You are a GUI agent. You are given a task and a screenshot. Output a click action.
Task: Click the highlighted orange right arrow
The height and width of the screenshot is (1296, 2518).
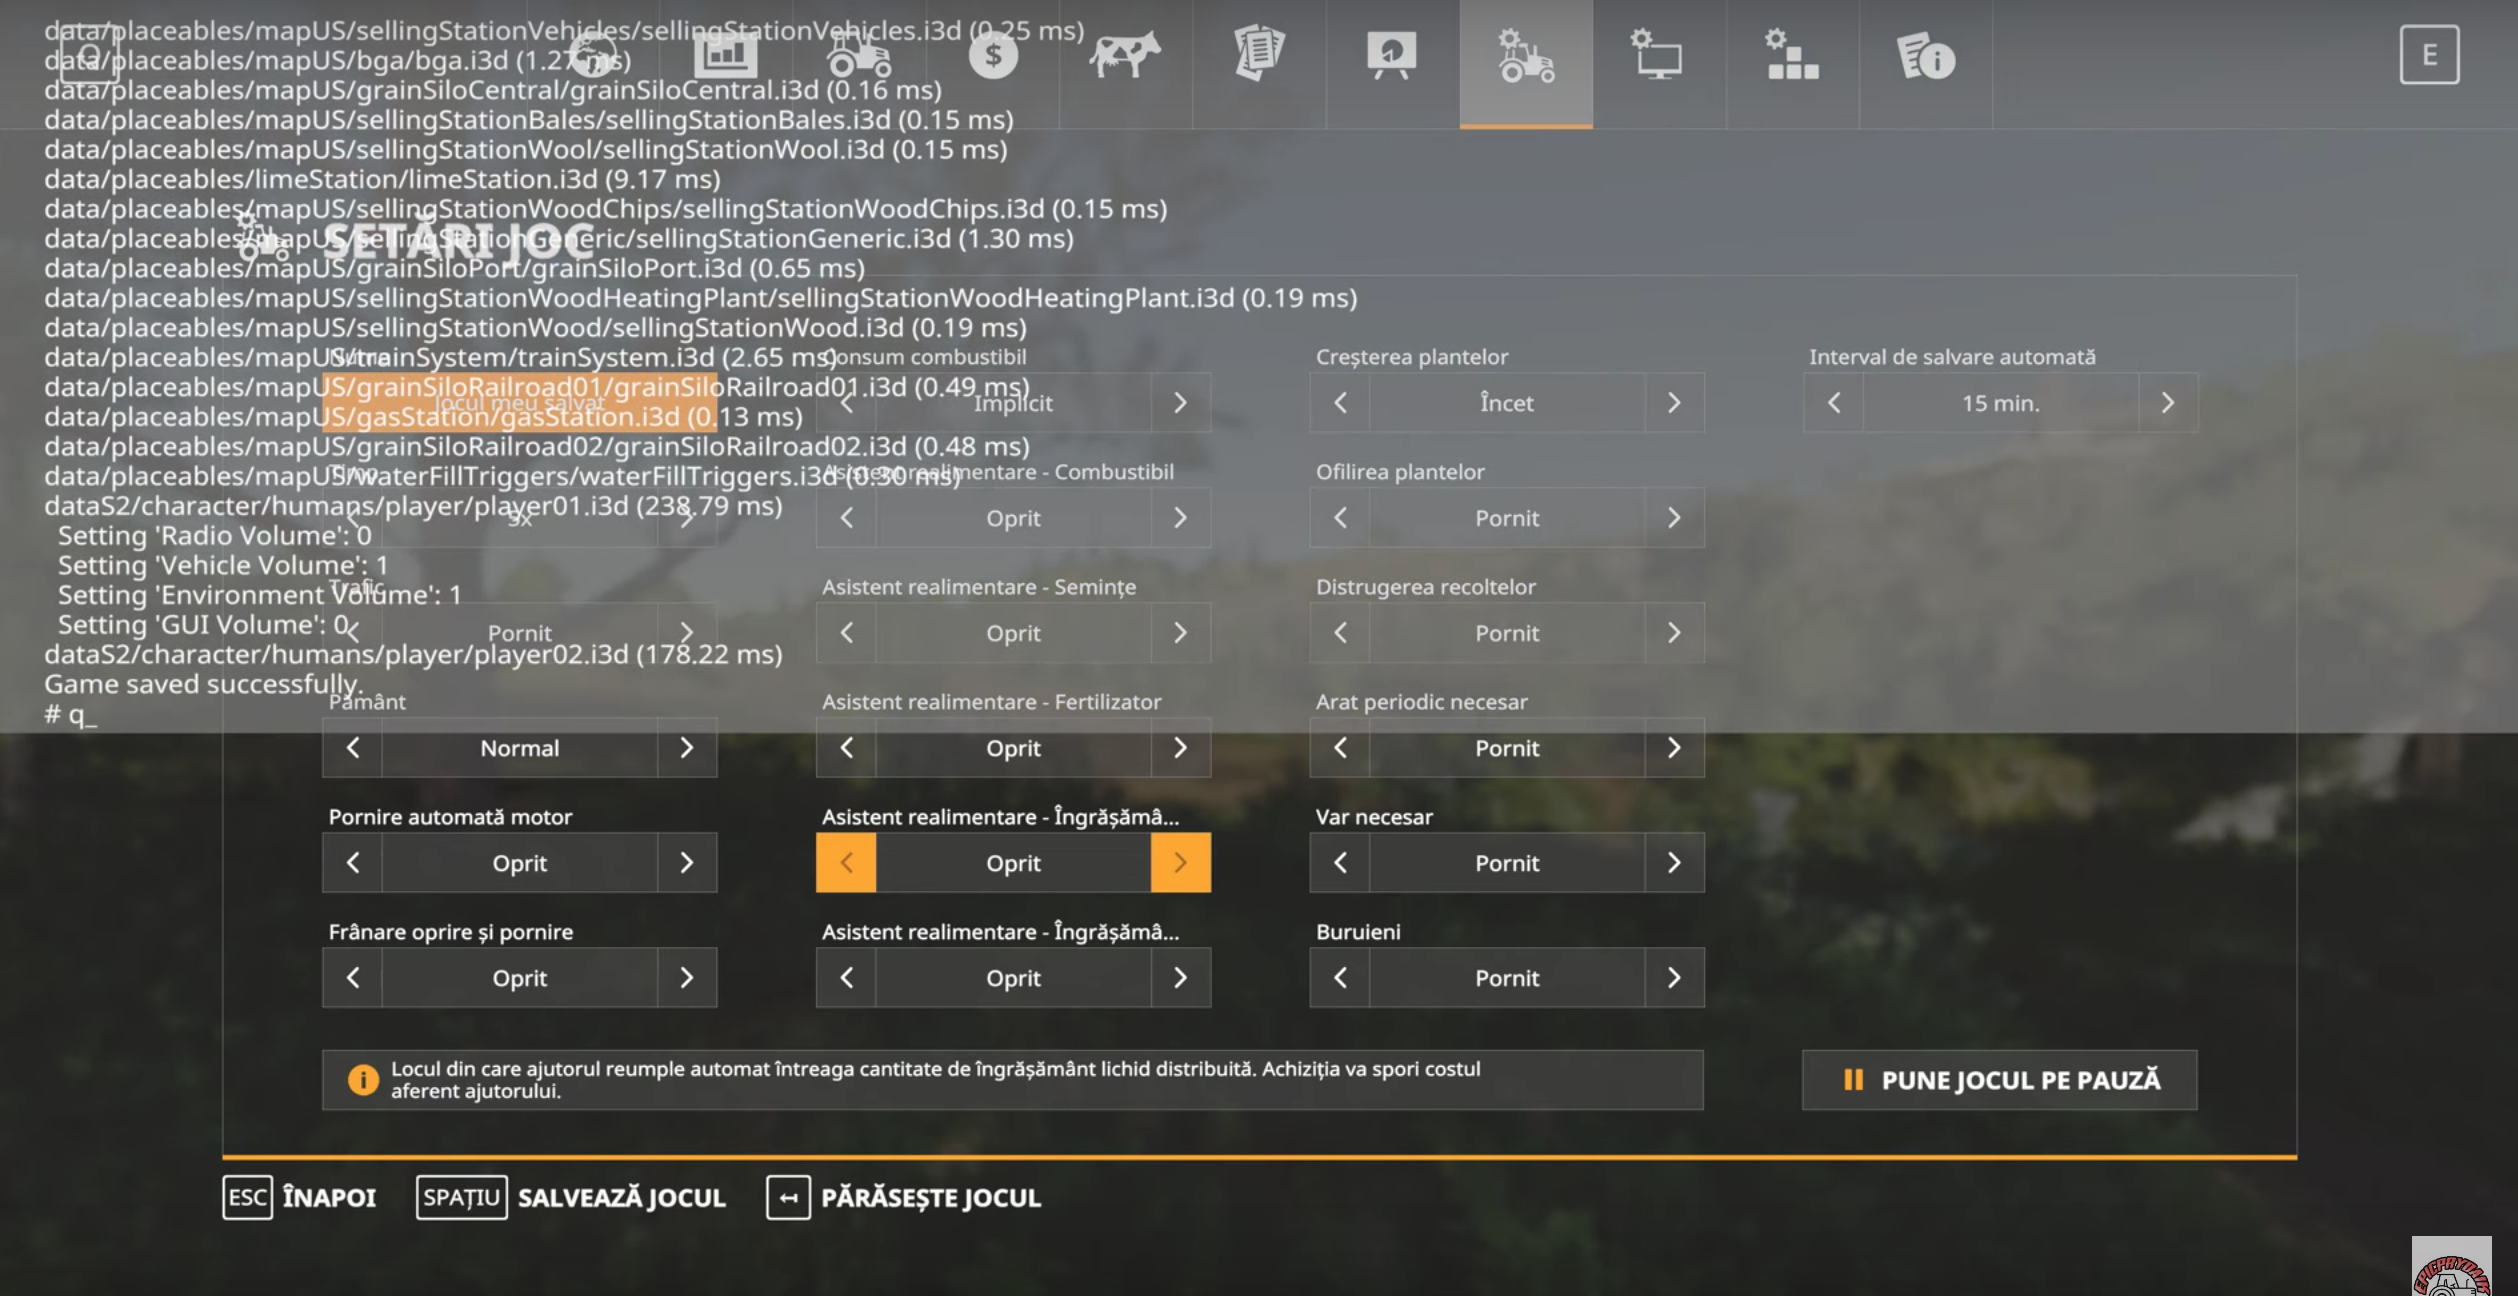[x=1180, y=862]
